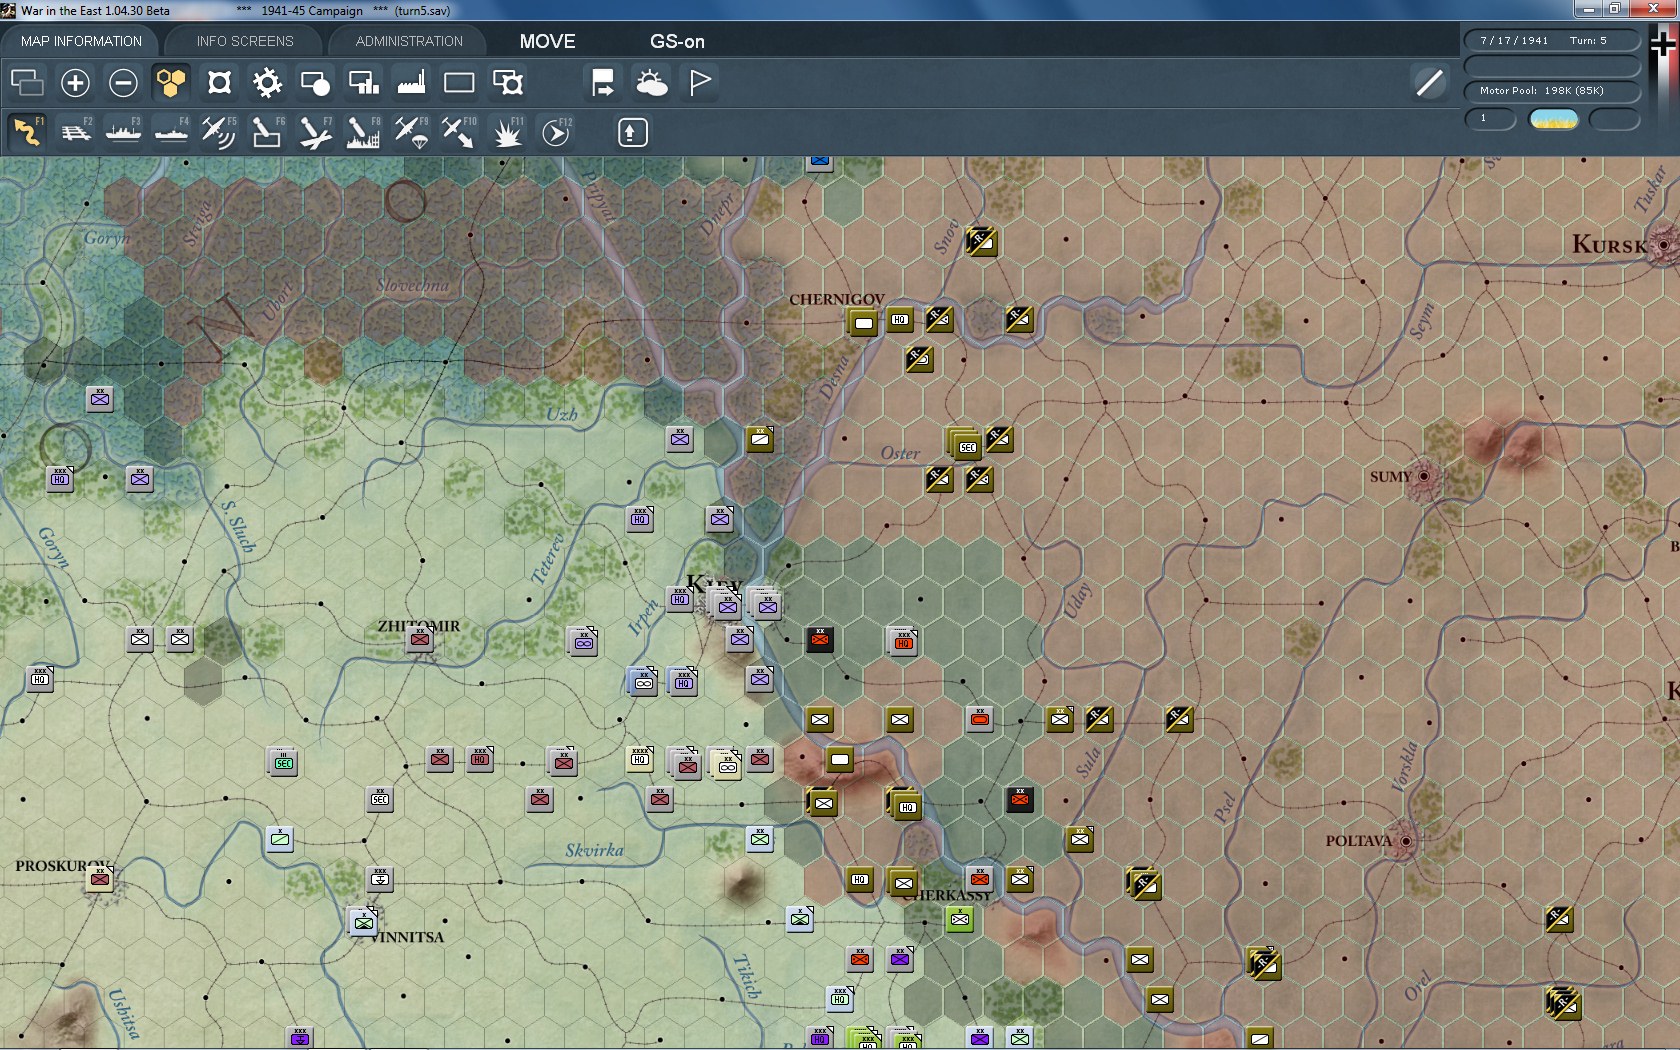Screen dimensions: 1680x1050
Task: Click the flag with arrow icon
Action: (x=603, y=82)
